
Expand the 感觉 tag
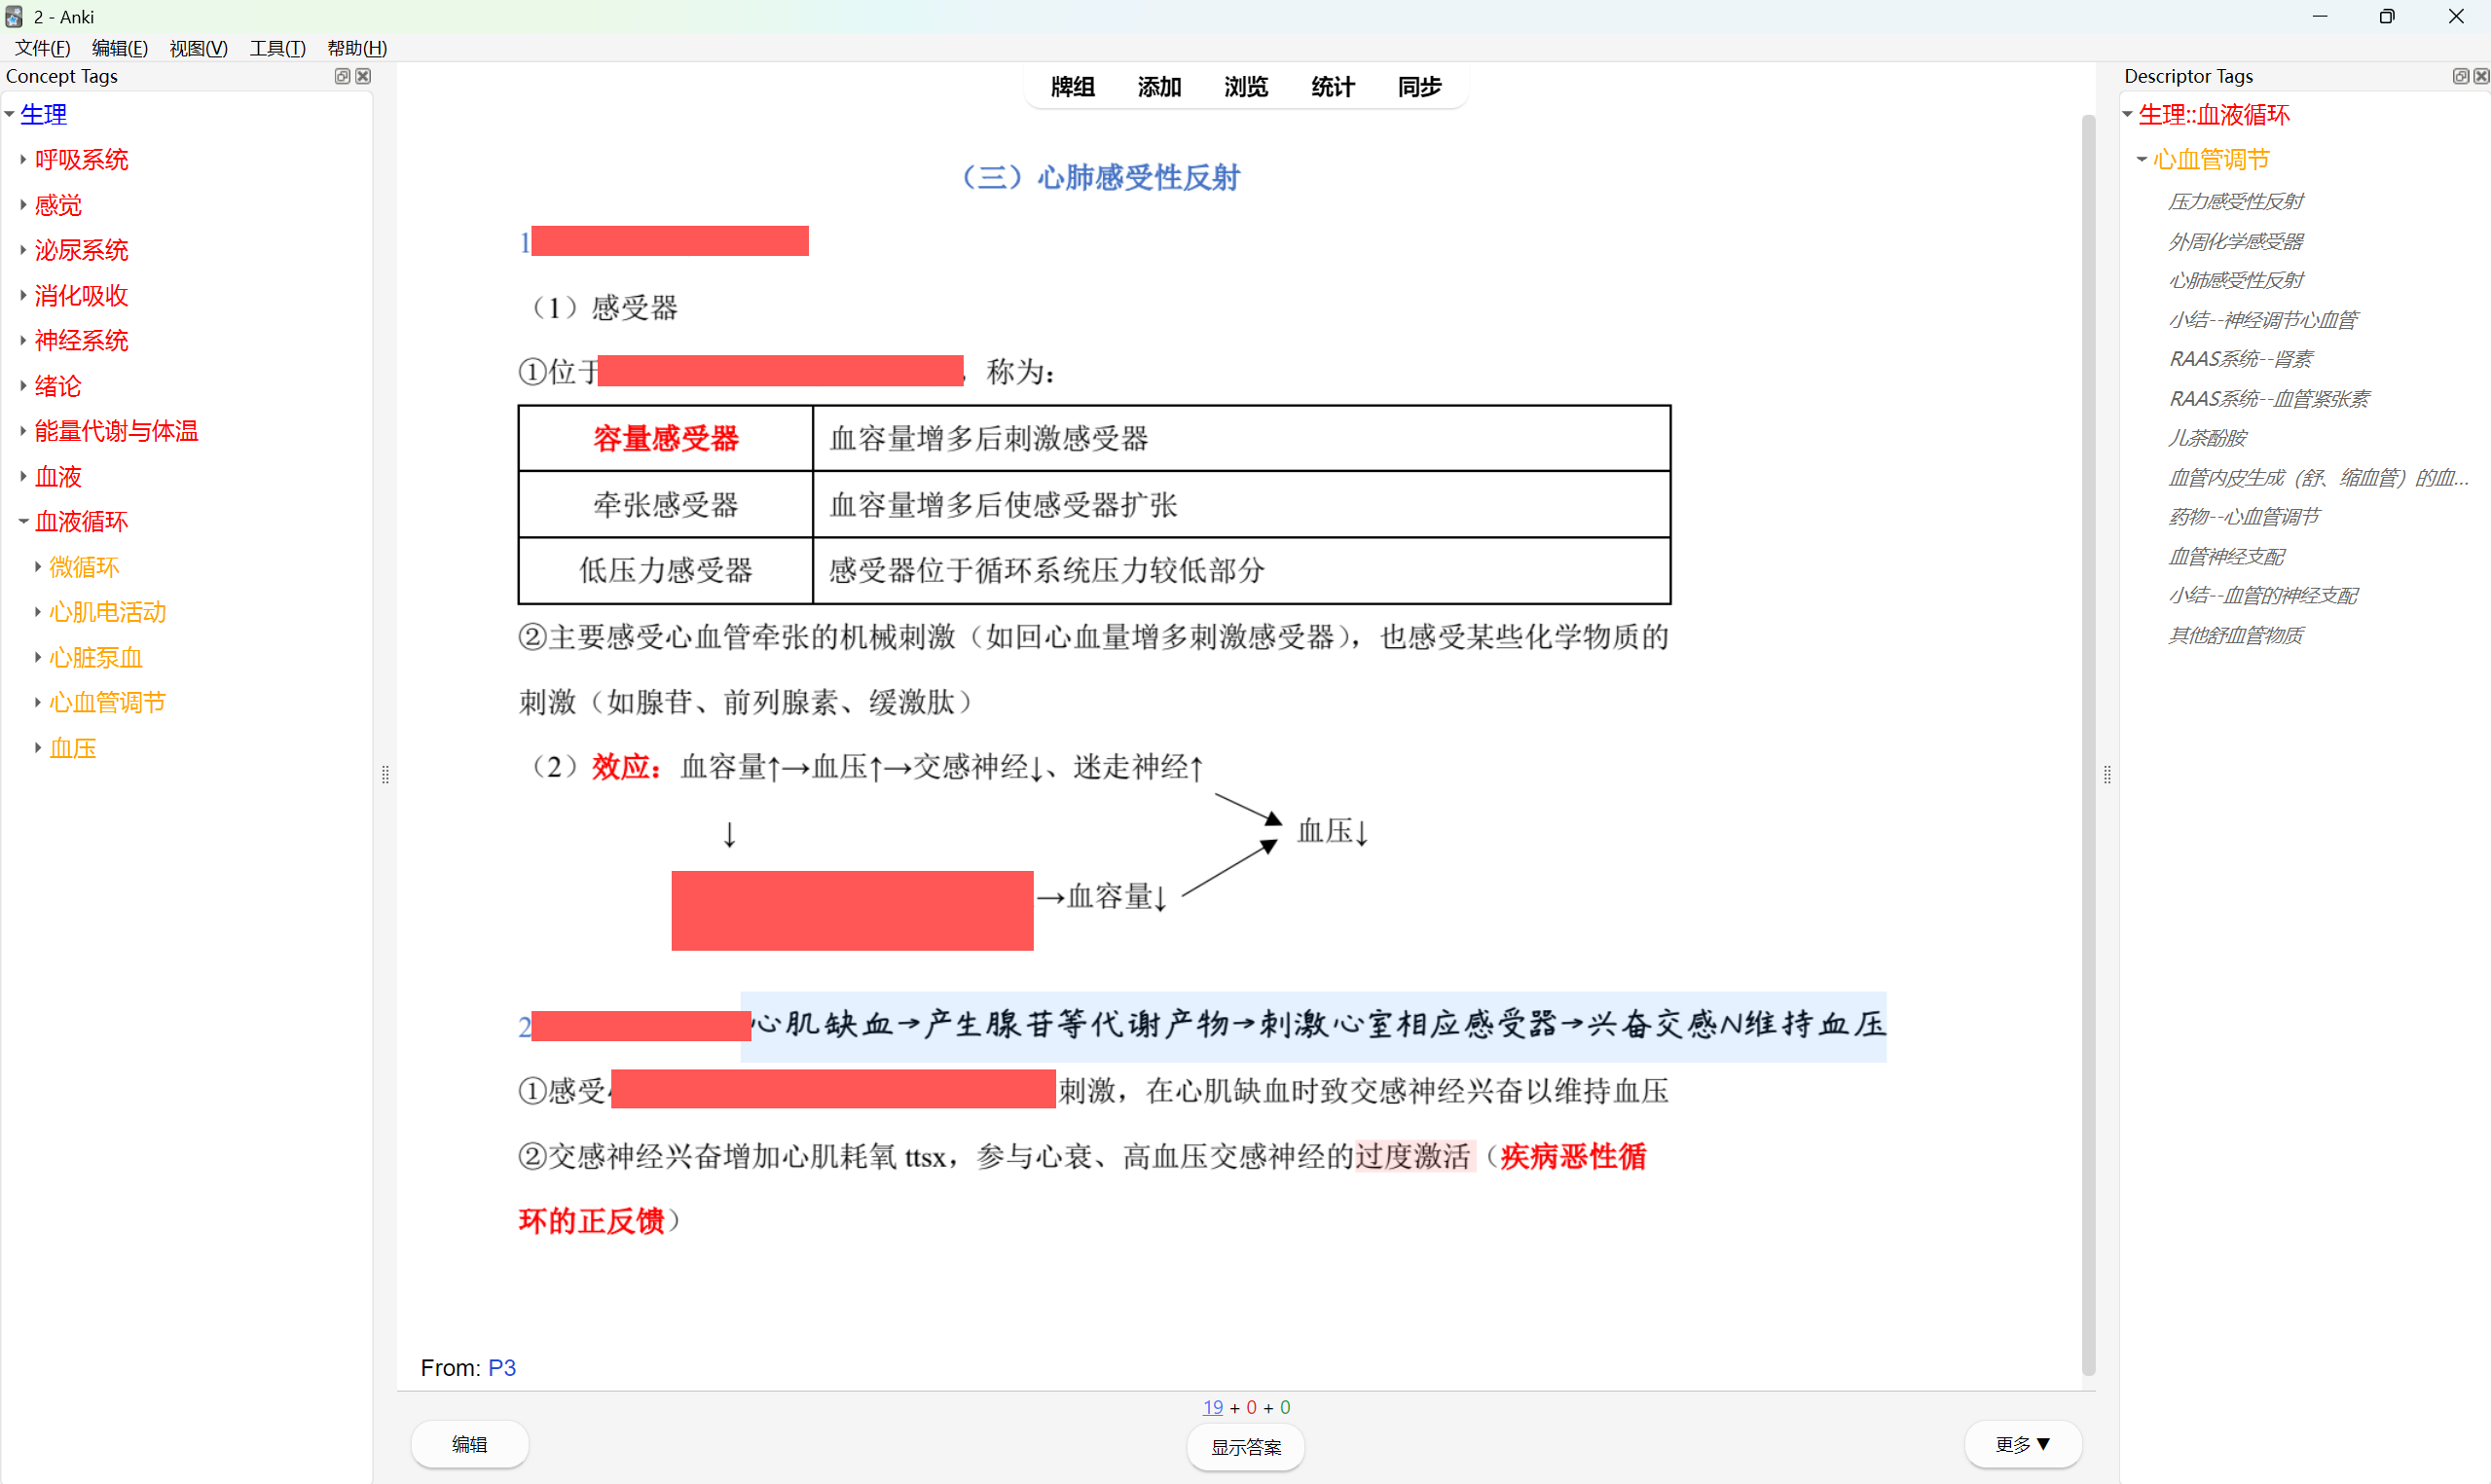23,204
